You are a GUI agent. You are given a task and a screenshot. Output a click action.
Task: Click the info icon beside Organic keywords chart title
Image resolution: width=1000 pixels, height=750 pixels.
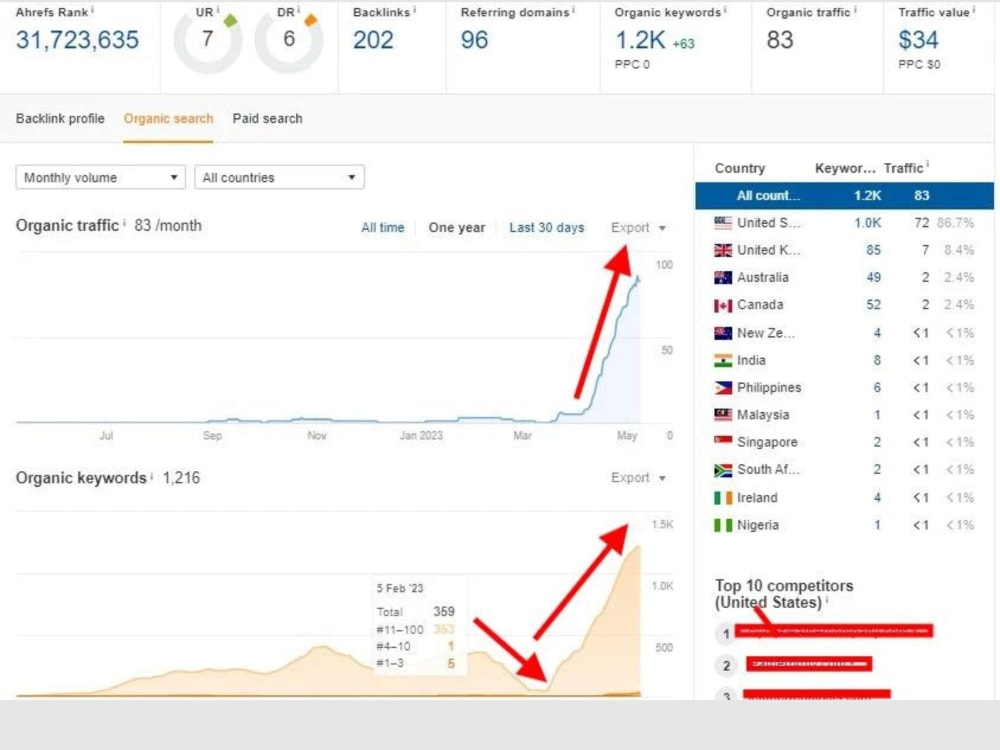(152, 475)
